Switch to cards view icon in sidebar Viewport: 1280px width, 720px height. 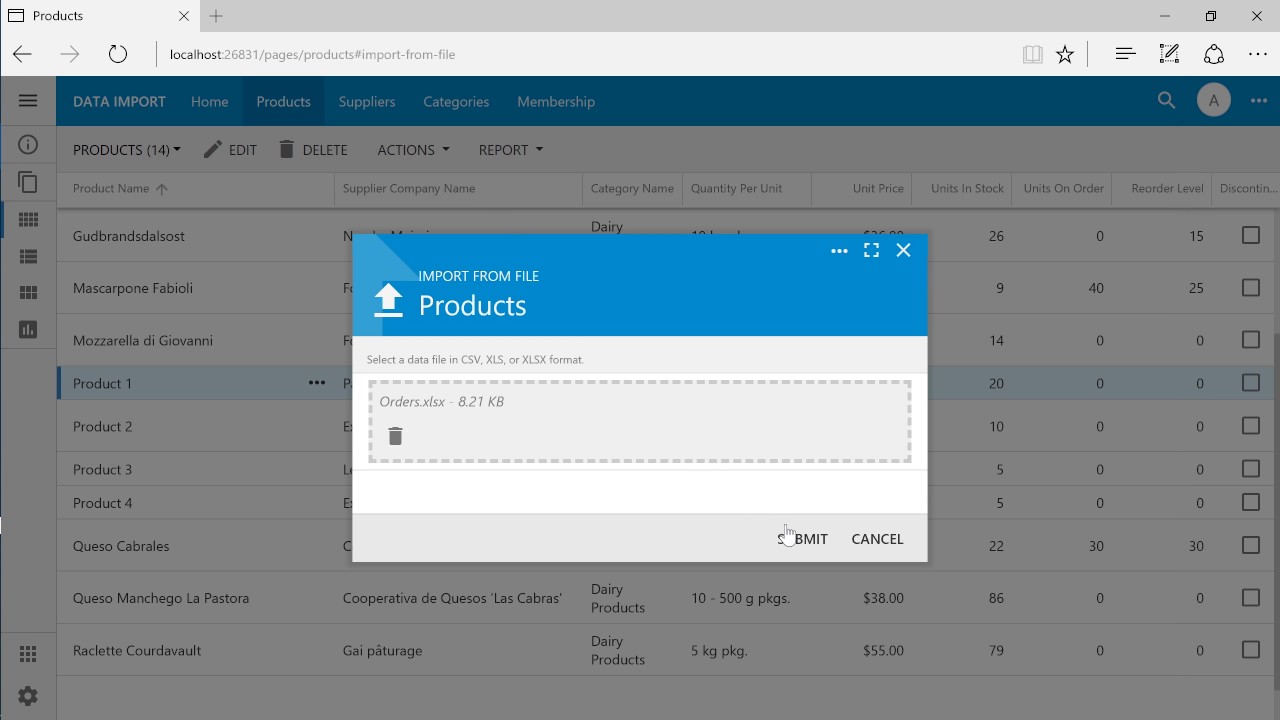point(28,293)
